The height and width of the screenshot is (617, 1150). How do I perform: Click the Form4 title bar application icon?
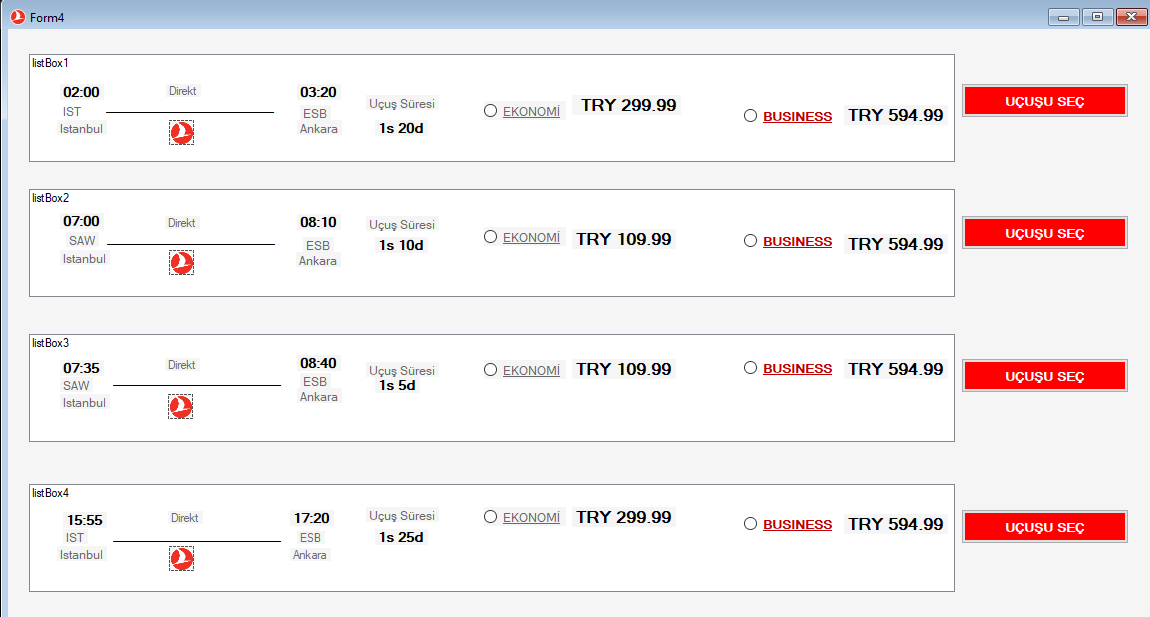[x=17, y=16]
